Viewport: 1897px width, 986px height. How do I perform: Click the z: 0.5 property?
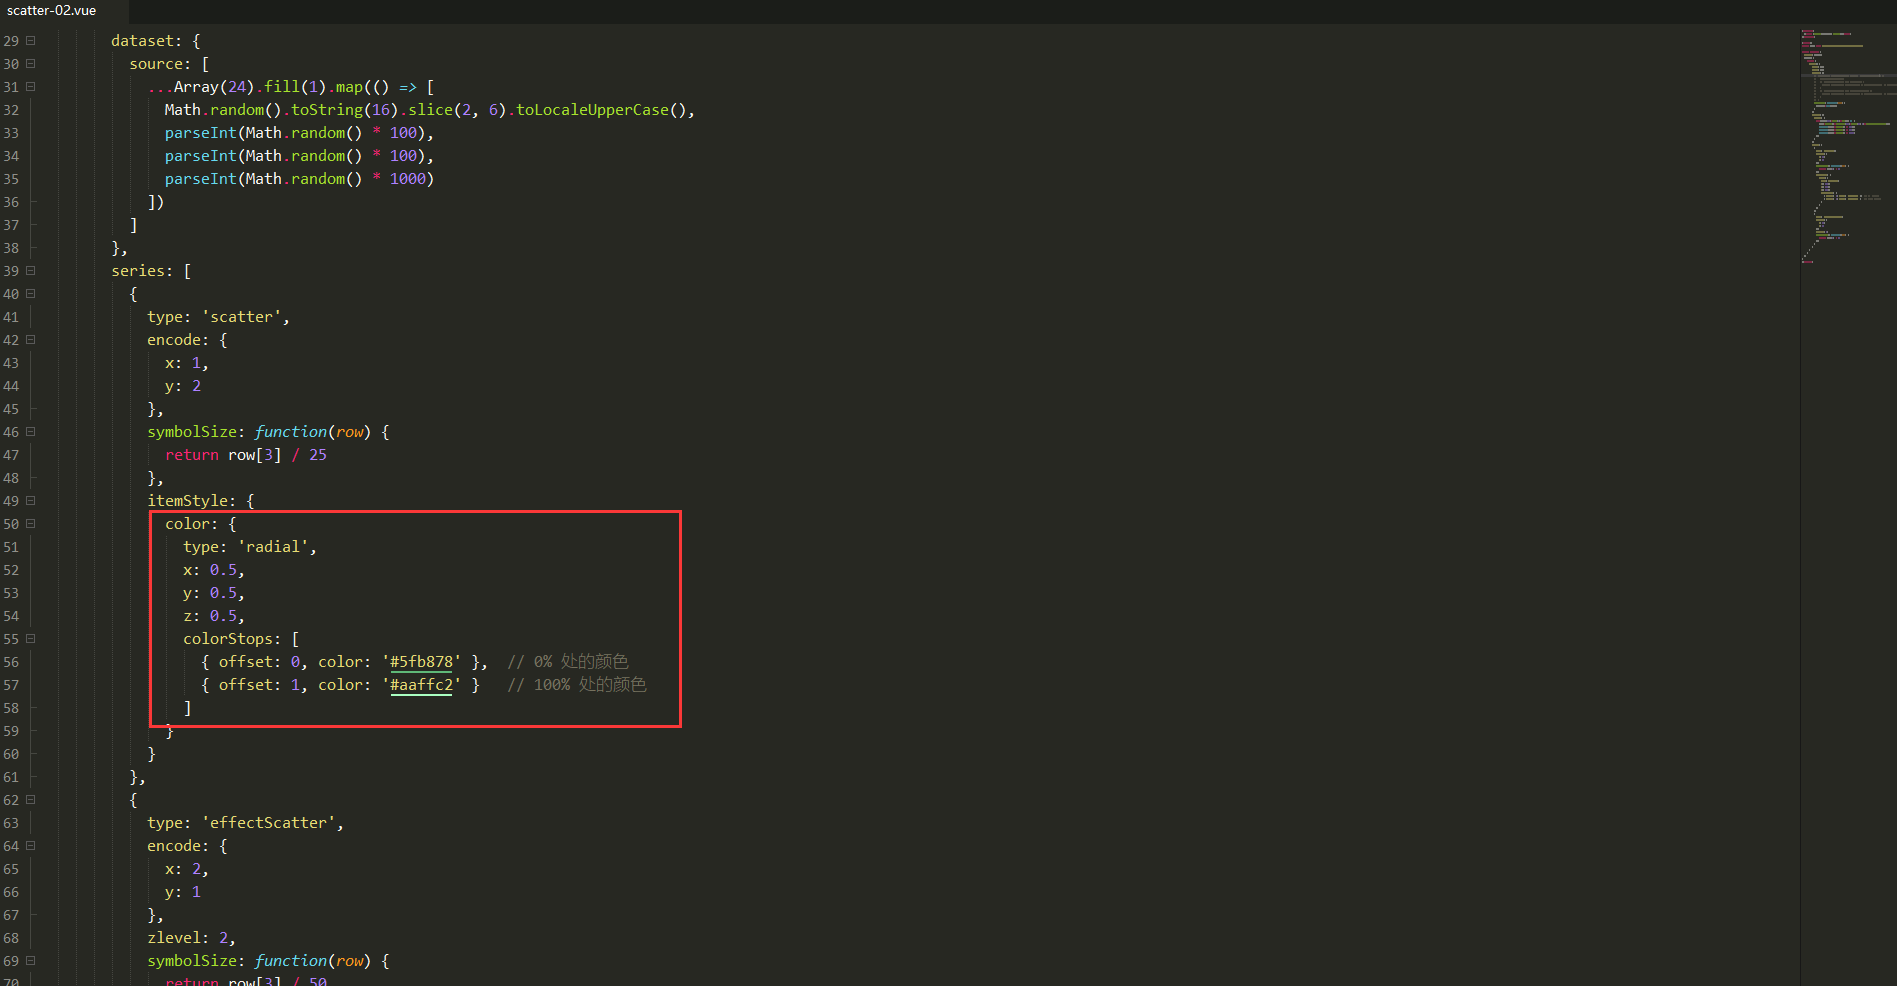(x=214, y=616)
